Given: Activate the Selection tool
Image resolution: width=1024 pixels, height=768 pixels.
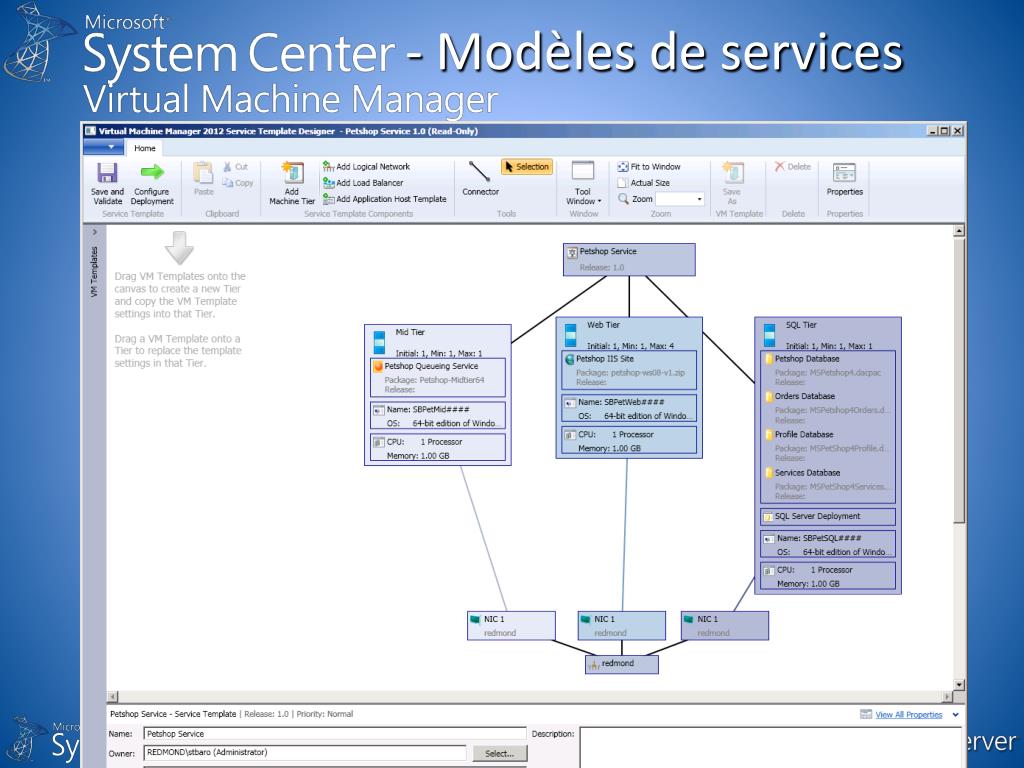Looking at the screenshot, I should tap(527, 167).
